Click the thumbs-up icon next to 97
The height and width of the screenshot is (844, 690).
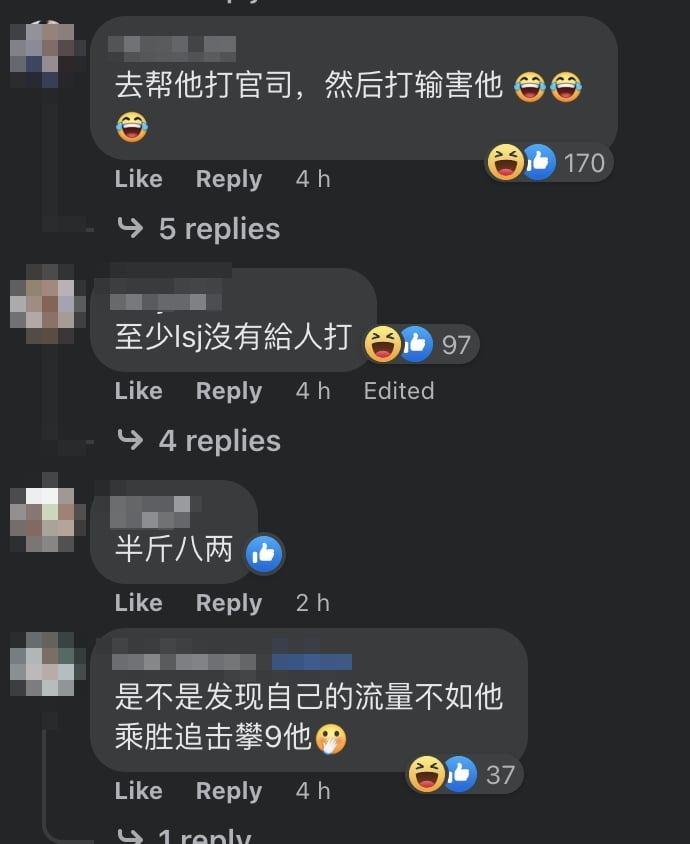coord(416,343)
